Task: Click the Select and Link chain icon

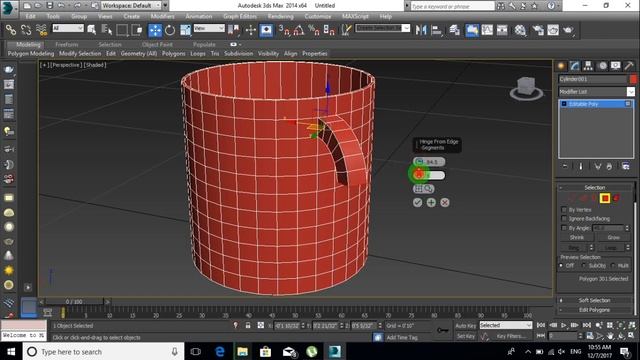Action: click(x=11, y=30)
